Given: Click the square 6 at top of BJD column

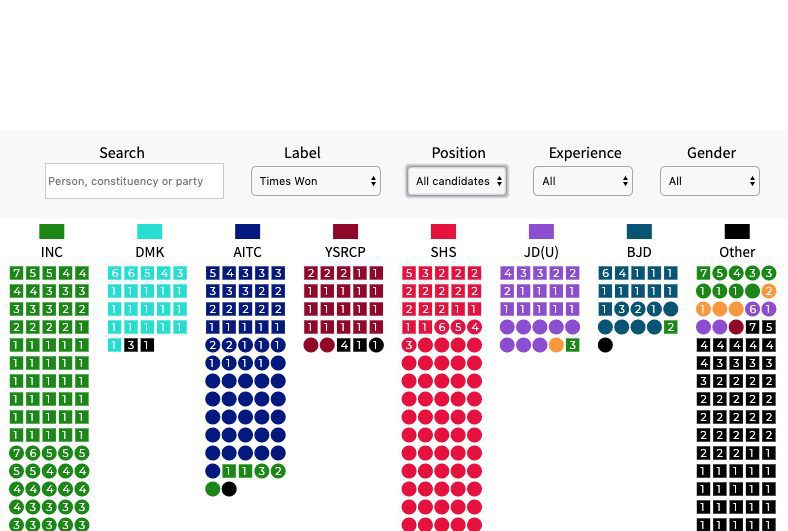Looking at the screenshot, I should pyautogui.click(x=606, y=273).
